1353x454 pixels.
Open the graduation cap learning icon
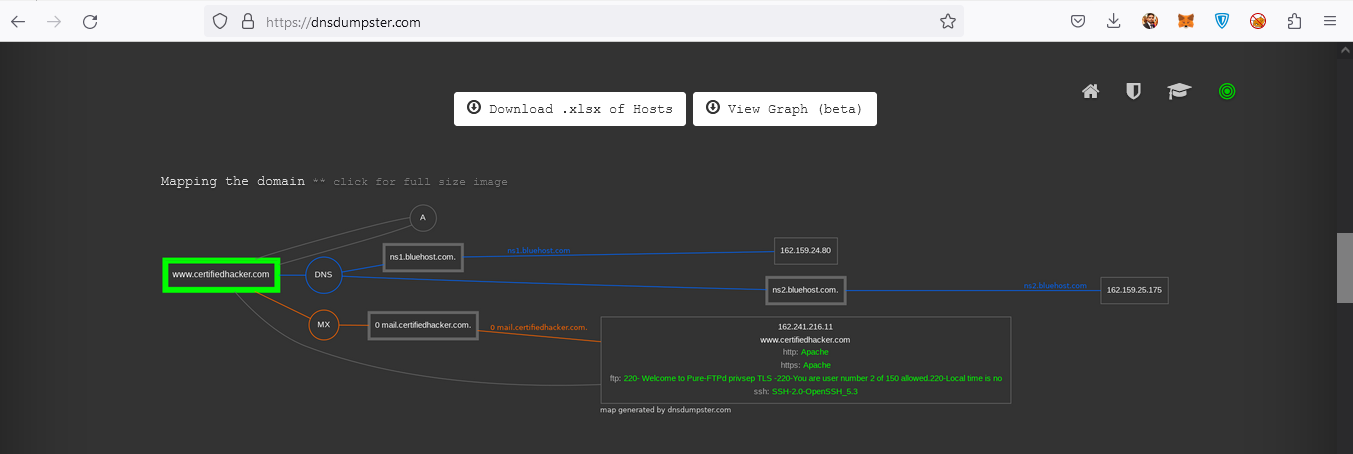(1179, 91)
